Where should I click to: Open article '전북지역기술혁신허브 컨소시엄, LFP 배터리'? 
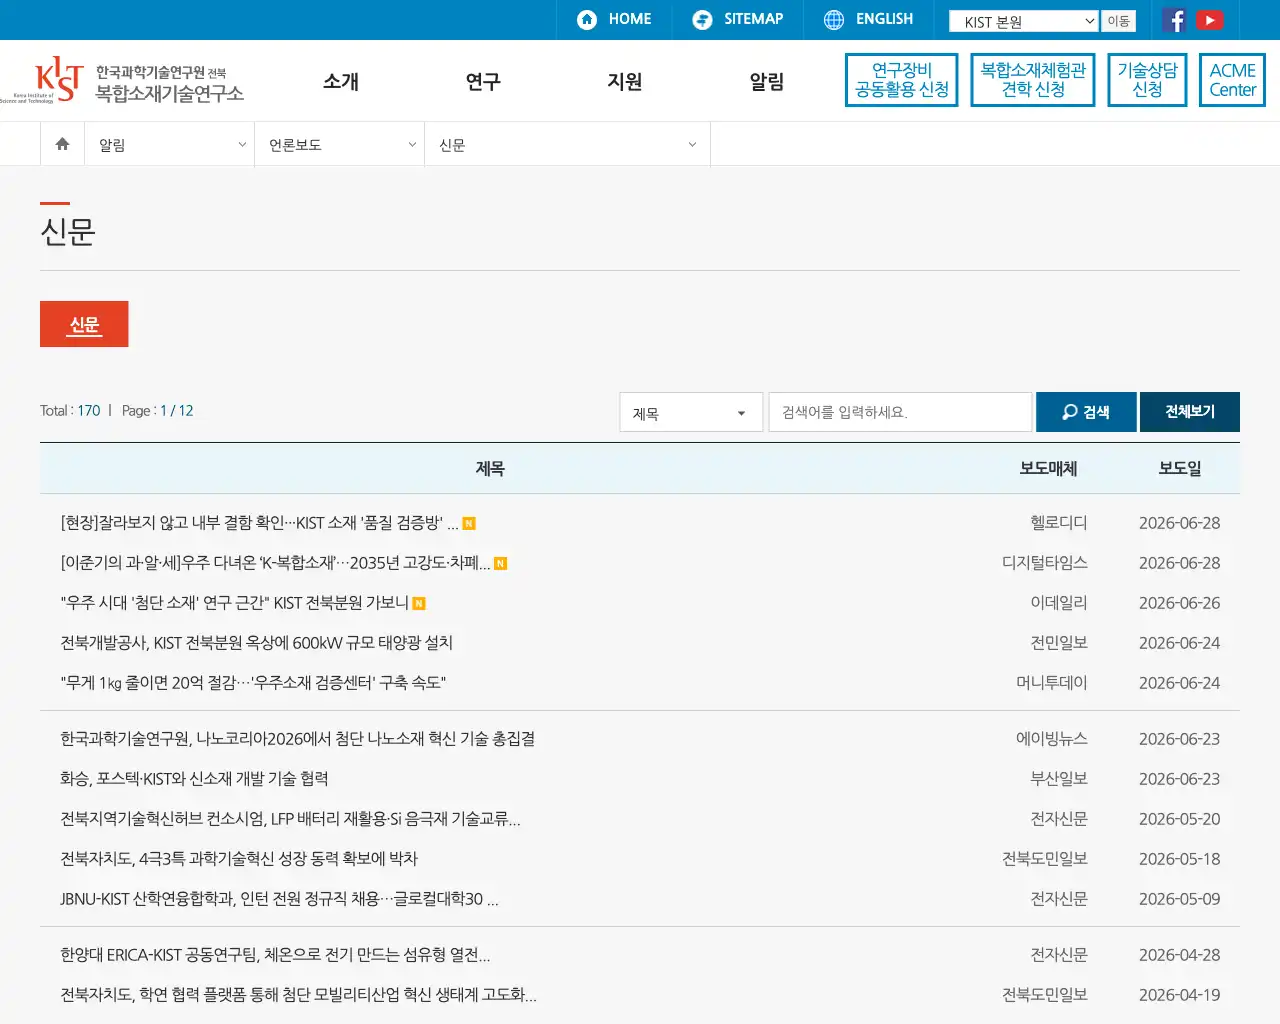290,819
